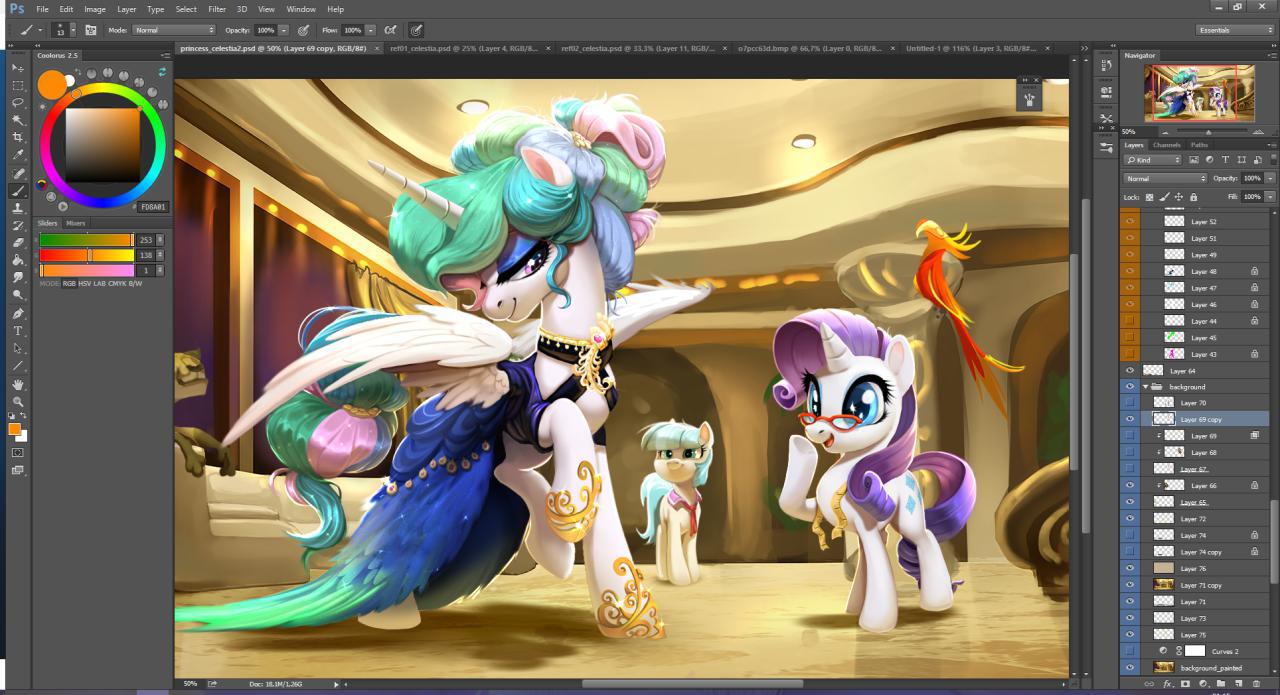Image resolution: width=1280 pixels, height=695 pixels.
Task: Show Layer 70 visibility box
Action: (x=1130, y=403)
